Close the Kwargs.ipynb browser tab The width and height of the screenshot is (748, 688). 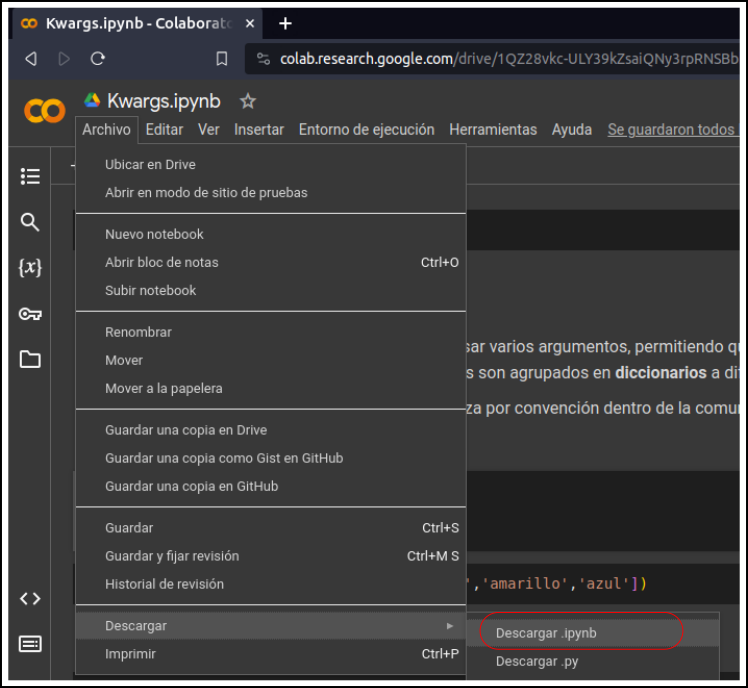[250, 23]
